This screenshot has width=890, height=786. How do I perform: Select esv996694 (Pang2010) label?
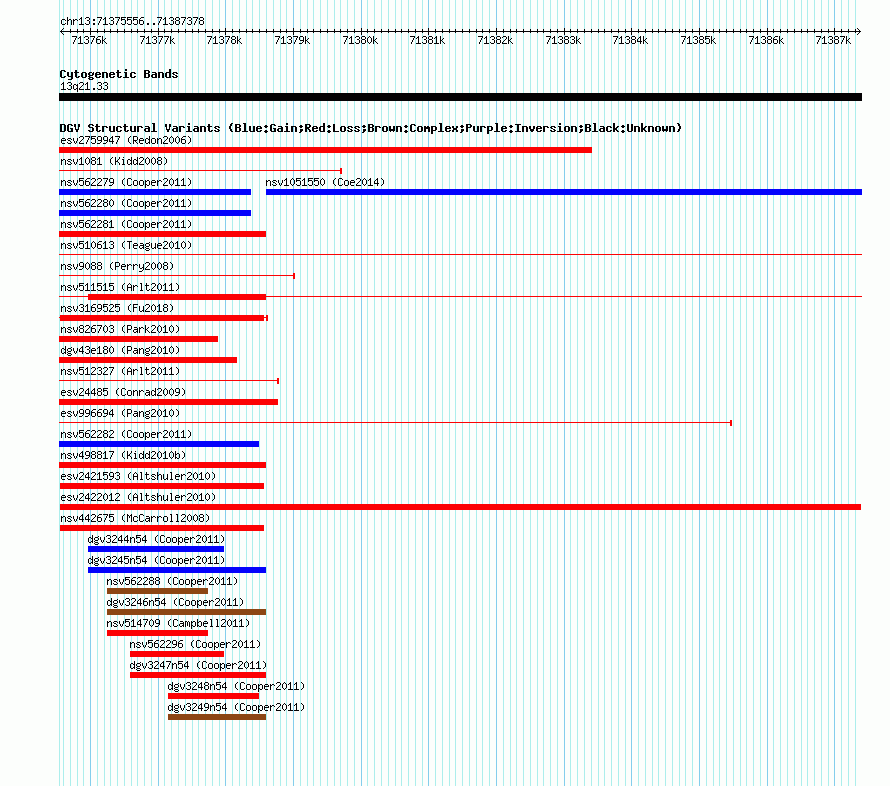(x=120, y=413)
